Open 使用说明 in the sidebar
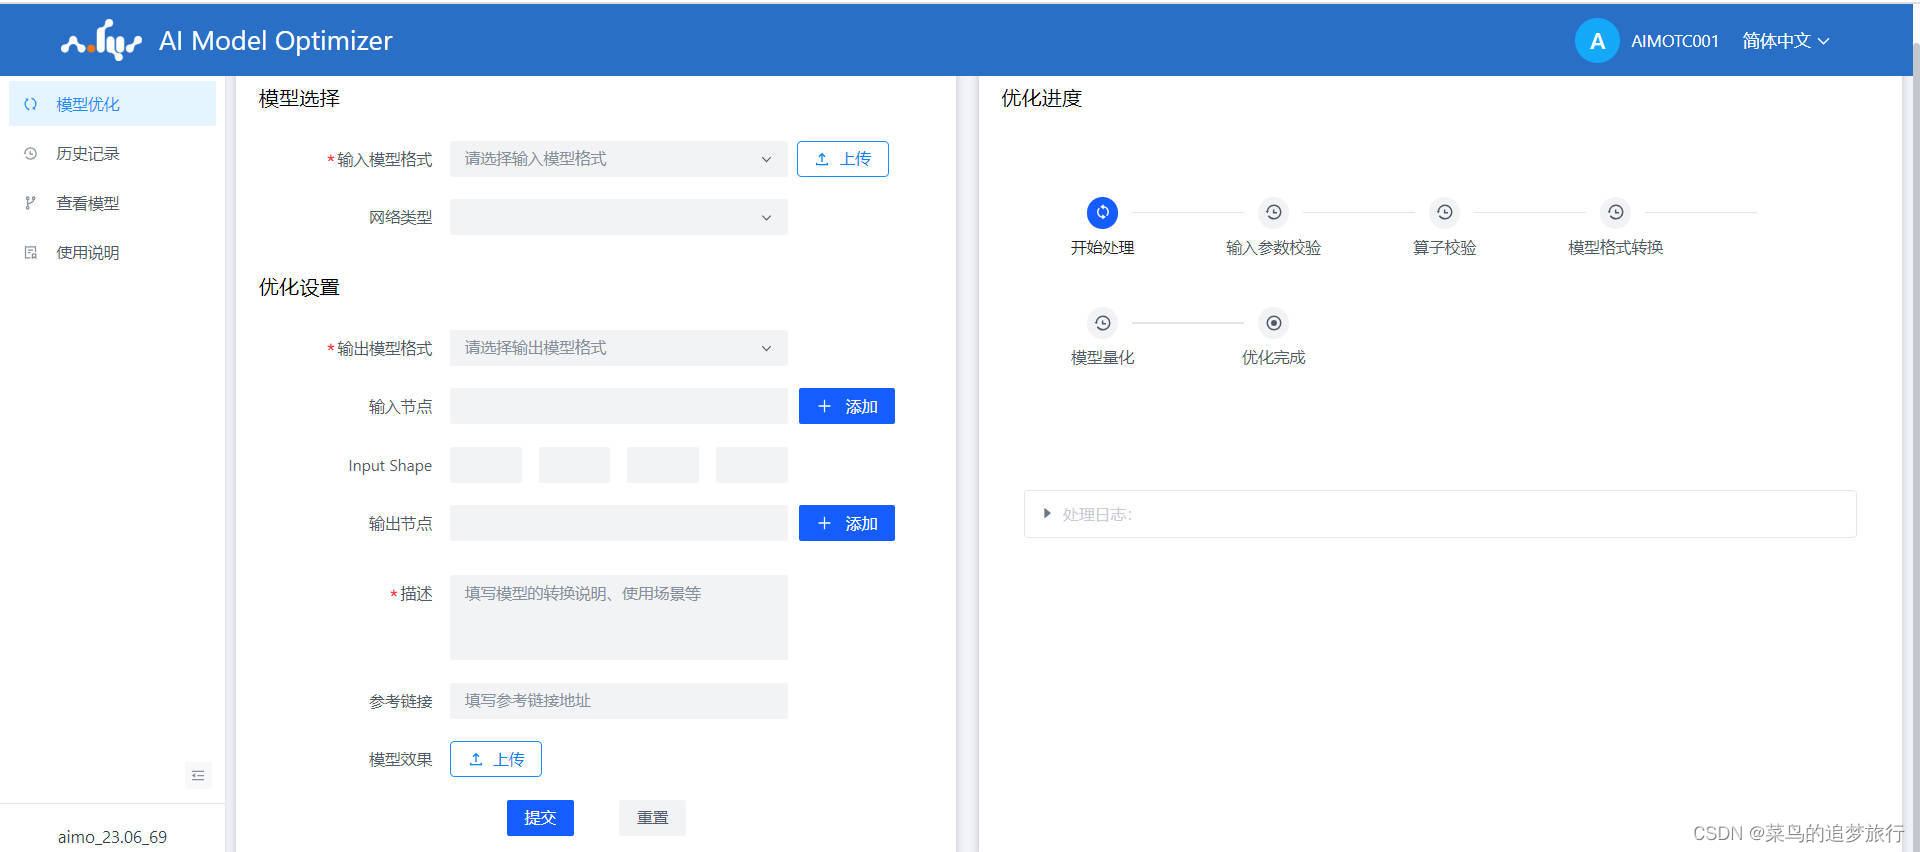Viewport: 1920px width, 852px height. [112, 253]
